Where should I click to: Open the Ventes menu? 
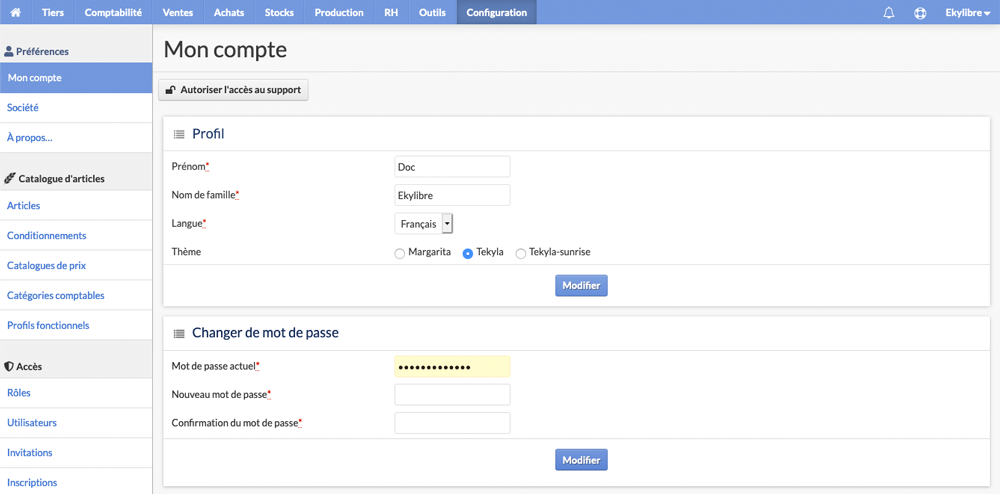click(178, 12)
